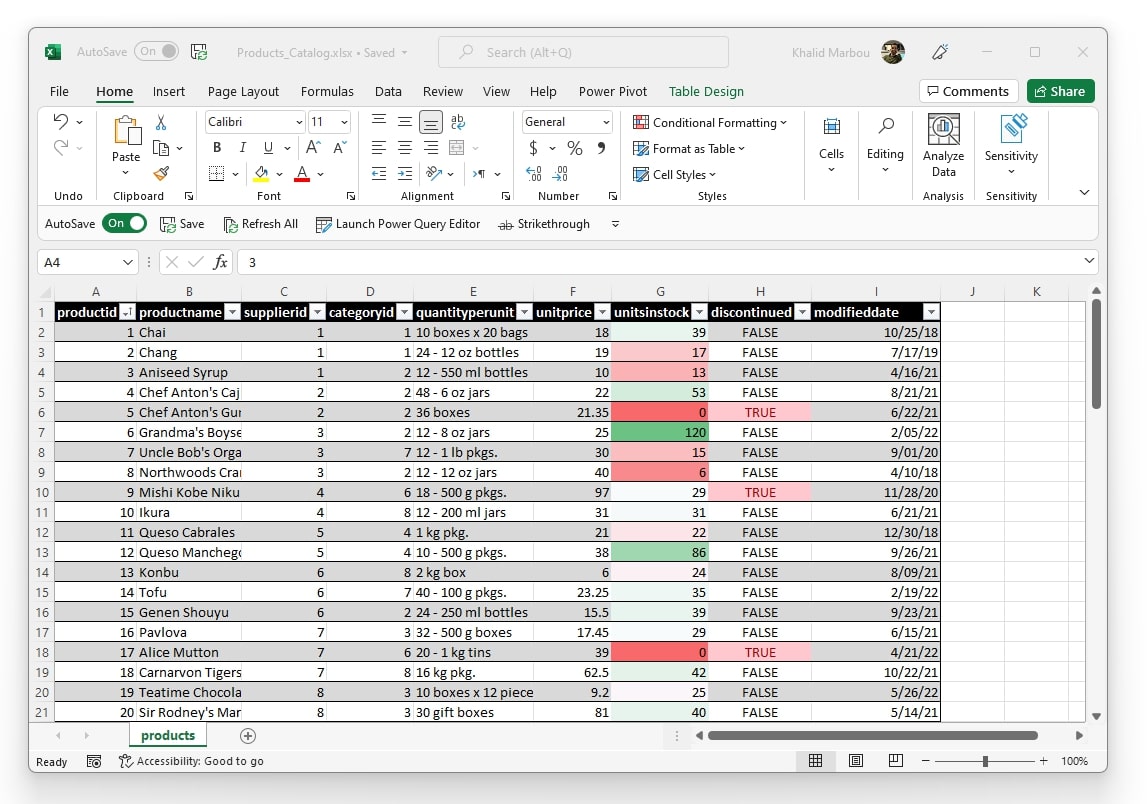1147x804 pixels.
Task: Click the Format Painter brush icon
Action: pyautogui.click(x=161, y=173)
